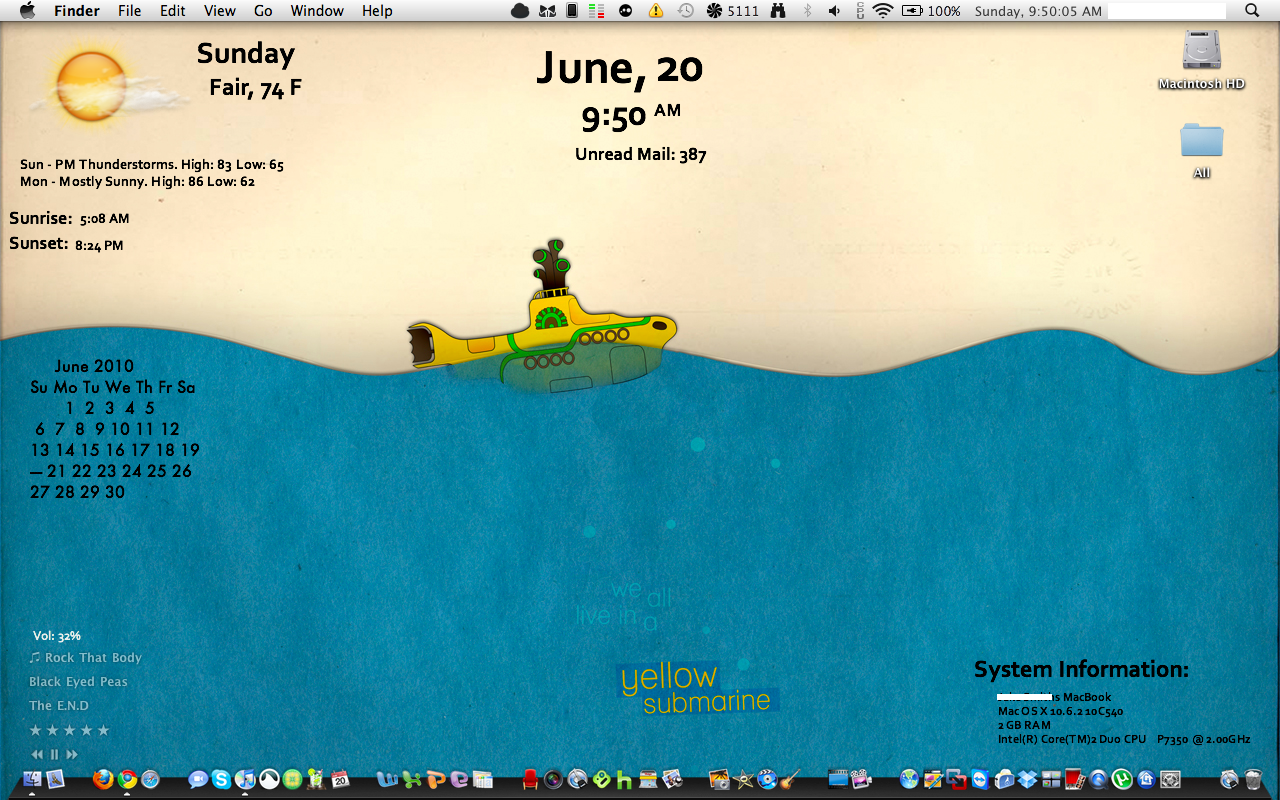Open the red chair app in dock
Image resolution: width=1280 pixels, height=800 pixels.
coord(530,779)
